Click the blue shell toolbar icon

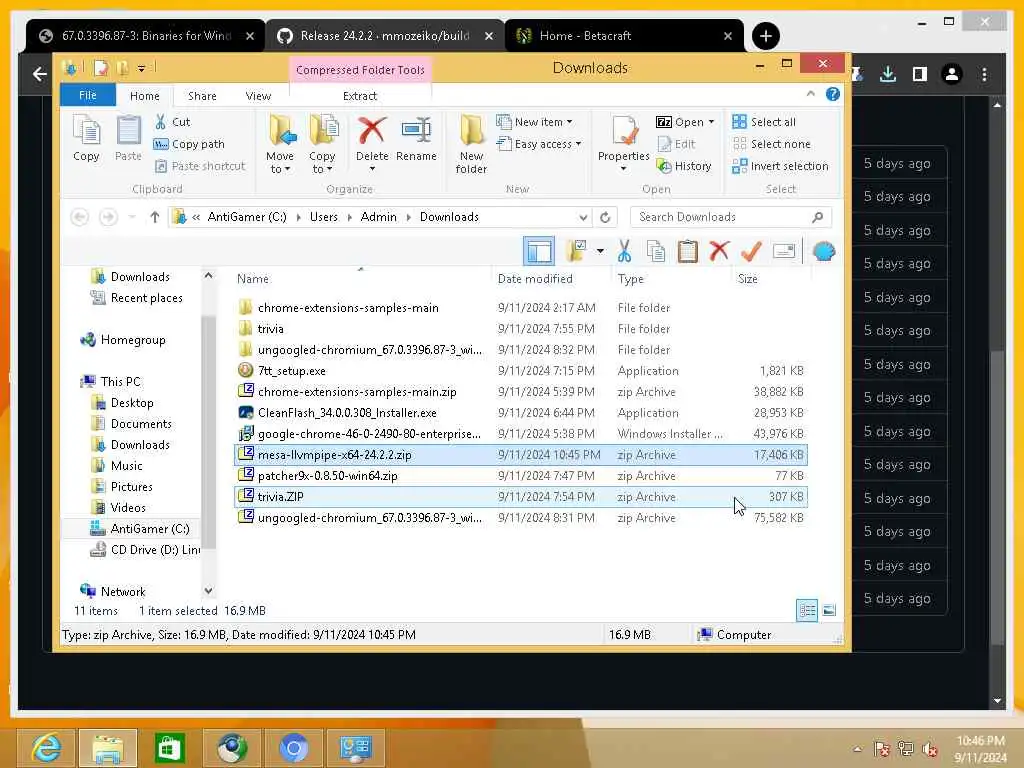tap(824, 251)
